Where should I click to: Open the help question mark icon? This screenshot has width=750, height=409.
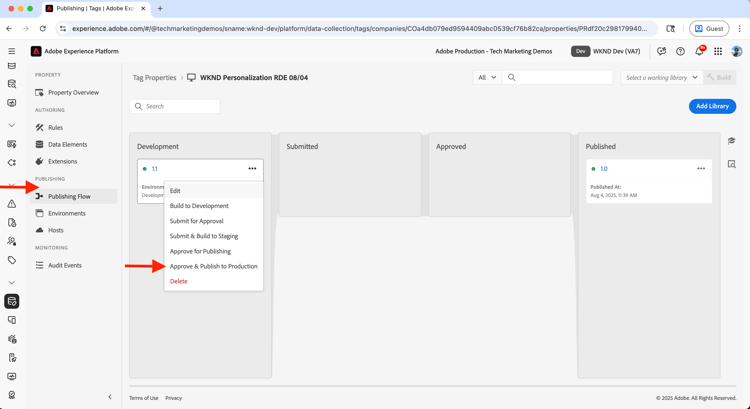click(680, 51)
